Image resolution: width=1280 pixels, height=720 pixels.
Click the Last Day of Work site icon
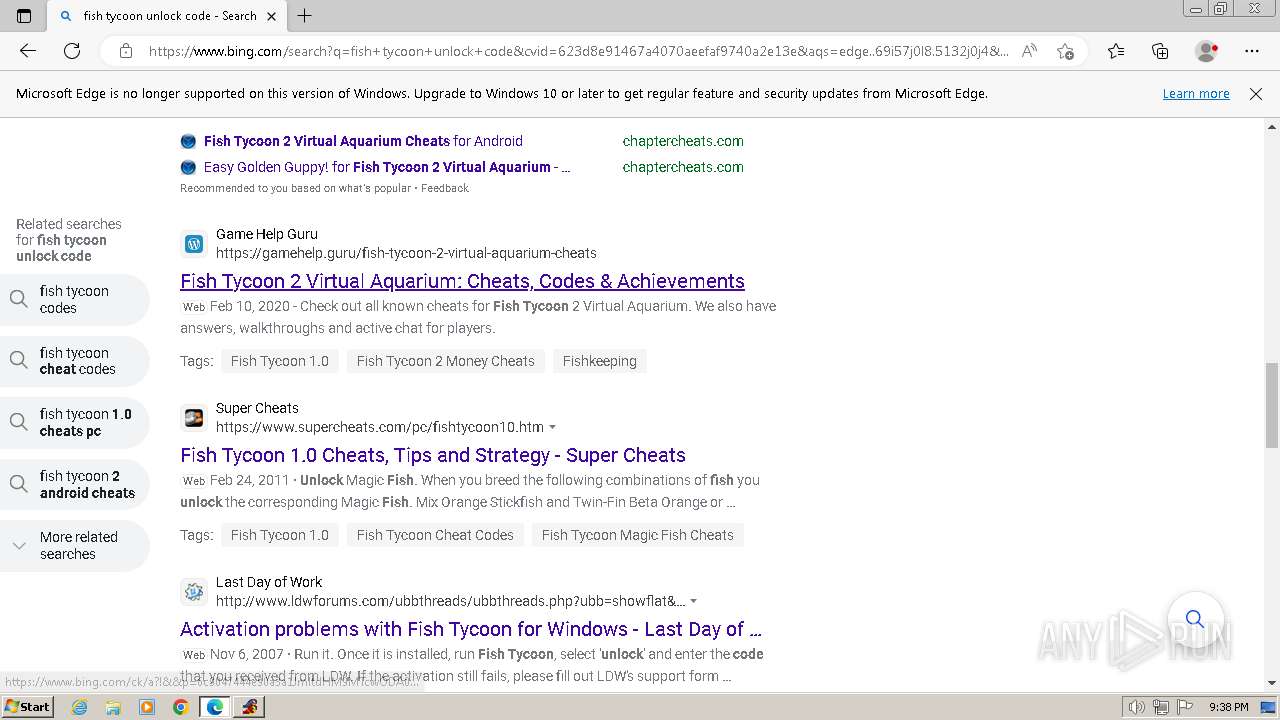pyautogui.click(x=194, y=591)
